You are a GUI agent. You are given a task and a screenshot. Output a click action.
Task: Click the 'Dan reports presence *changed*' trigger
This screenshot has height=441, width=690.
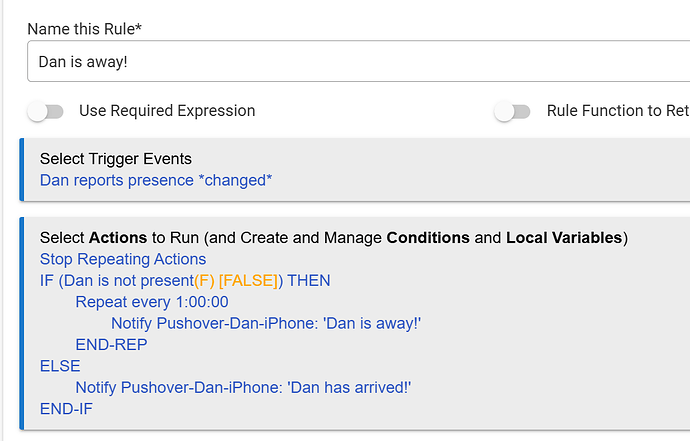coord(156,180)
